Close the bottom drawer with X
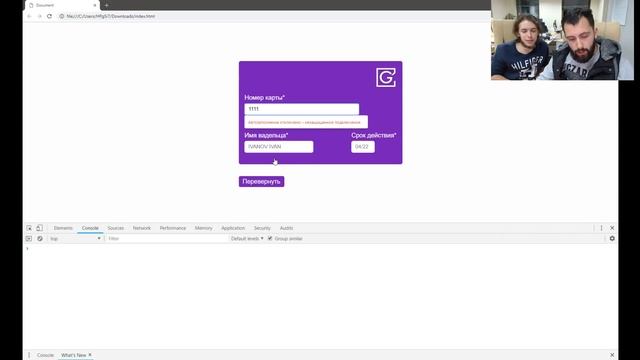The image size is (640, 360). pyautogui.click(x=612, y=355)
